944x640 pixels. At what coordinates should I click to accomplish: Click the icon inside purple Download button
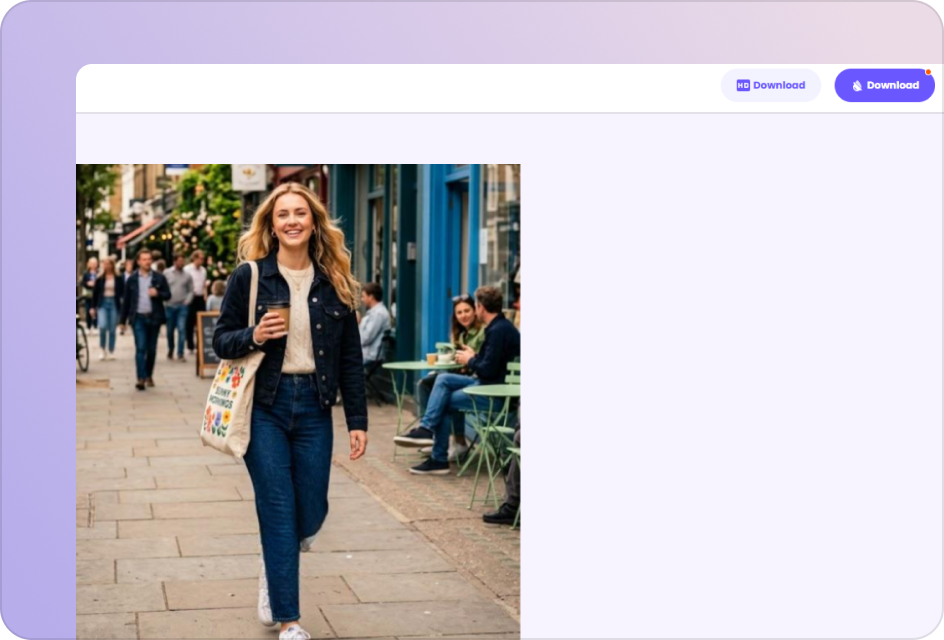pos(857,86)
